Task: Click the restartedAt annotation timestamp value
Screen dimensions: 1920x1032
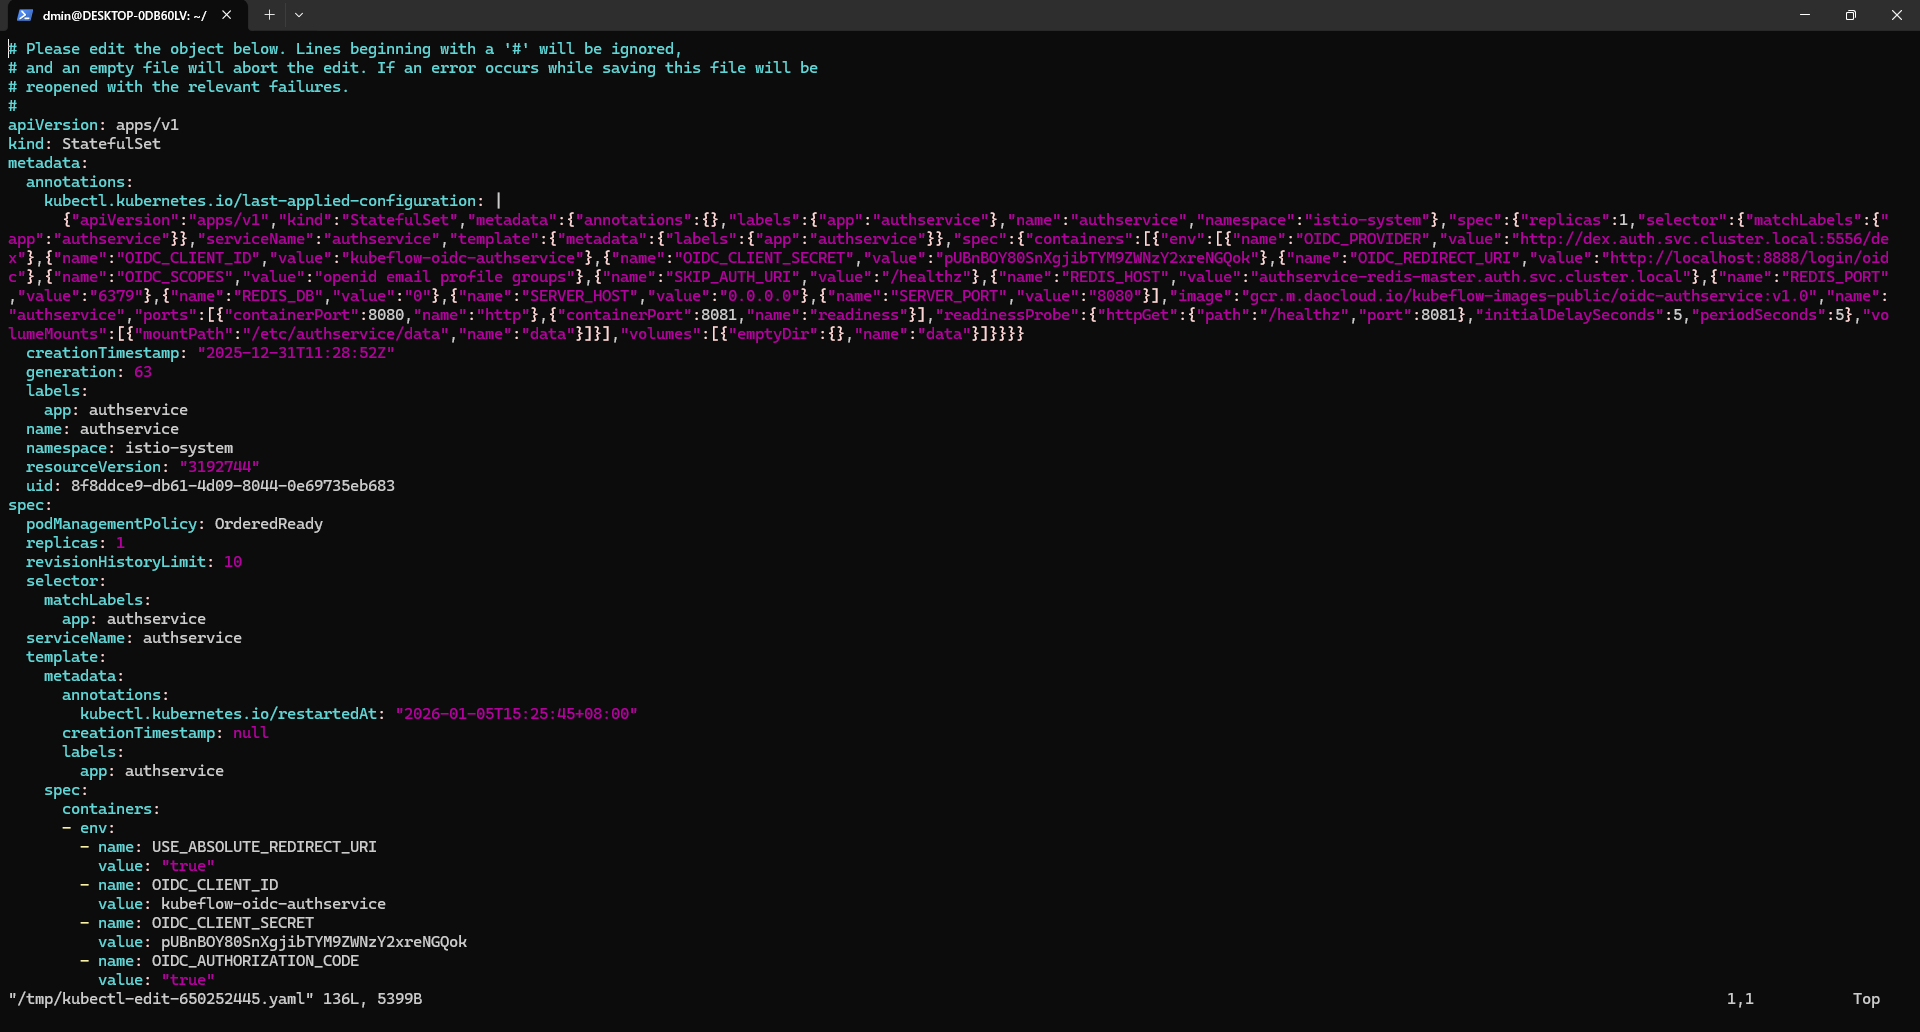Action: click(516, 714)
